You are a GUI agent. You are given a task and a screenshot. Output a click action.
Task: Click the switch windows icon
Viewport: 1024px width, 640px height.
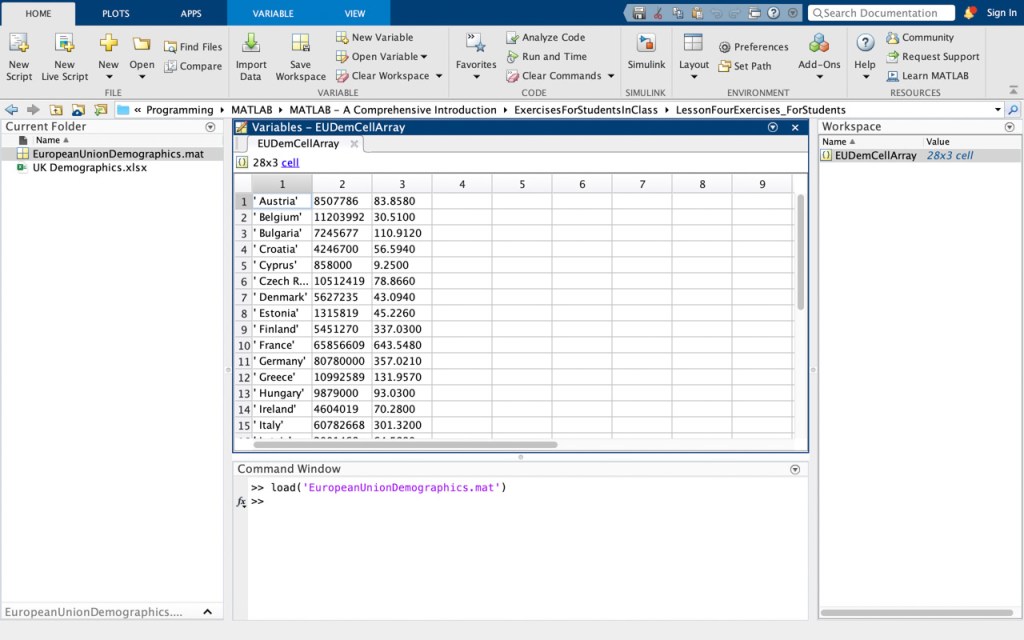coord(754,12)
